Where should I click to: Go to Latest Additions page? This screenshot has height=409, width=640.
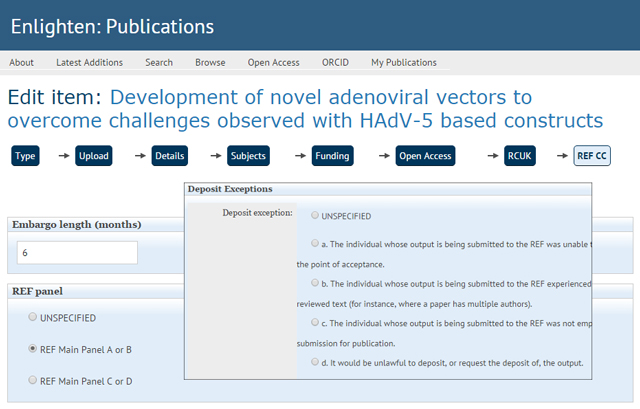click(x=89, y=62)
